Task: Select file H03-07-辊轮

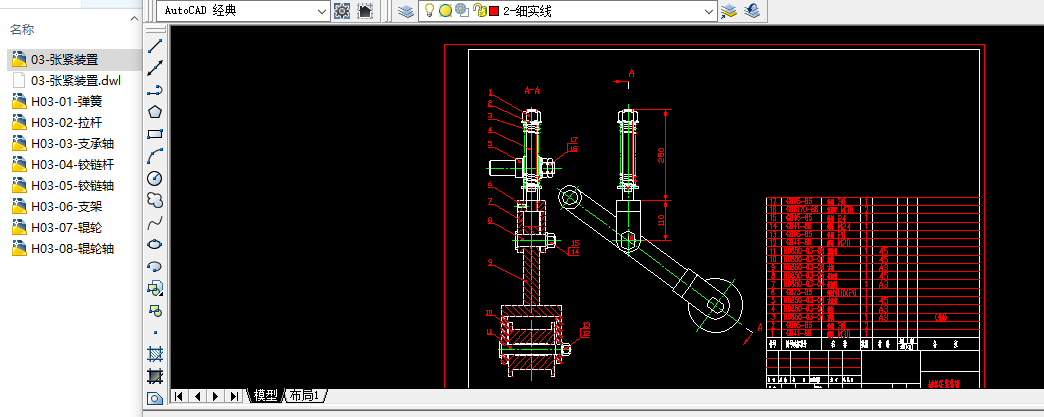Action: (x=67, y=228)
